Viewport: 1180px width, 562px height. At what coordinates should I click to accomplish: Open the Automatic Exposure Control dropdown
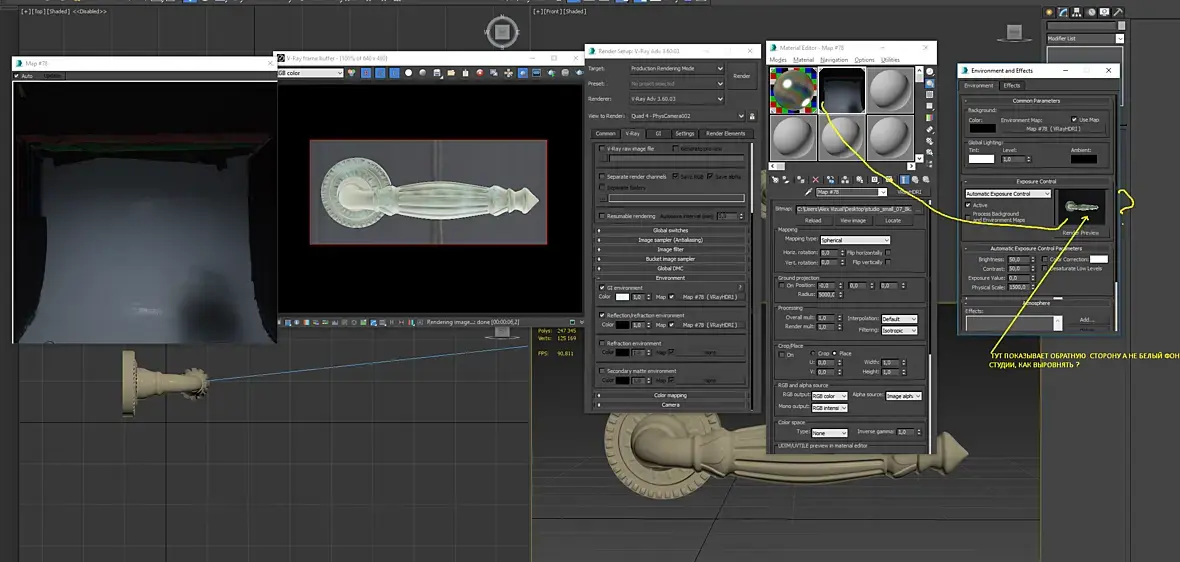coord(1008,194)
